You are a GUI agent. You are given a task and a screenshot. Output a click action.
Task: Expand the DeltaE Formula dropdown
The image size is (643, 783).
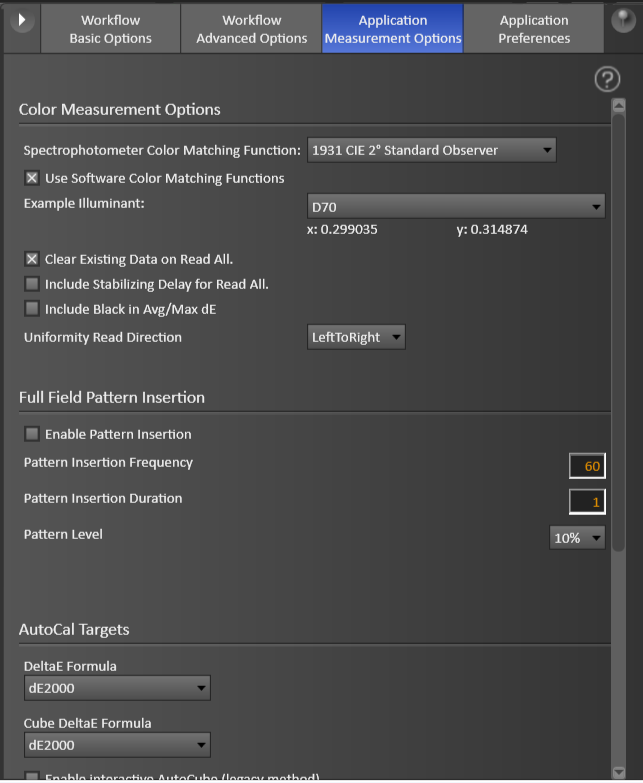pyautogui.click(x=117, y=688)
